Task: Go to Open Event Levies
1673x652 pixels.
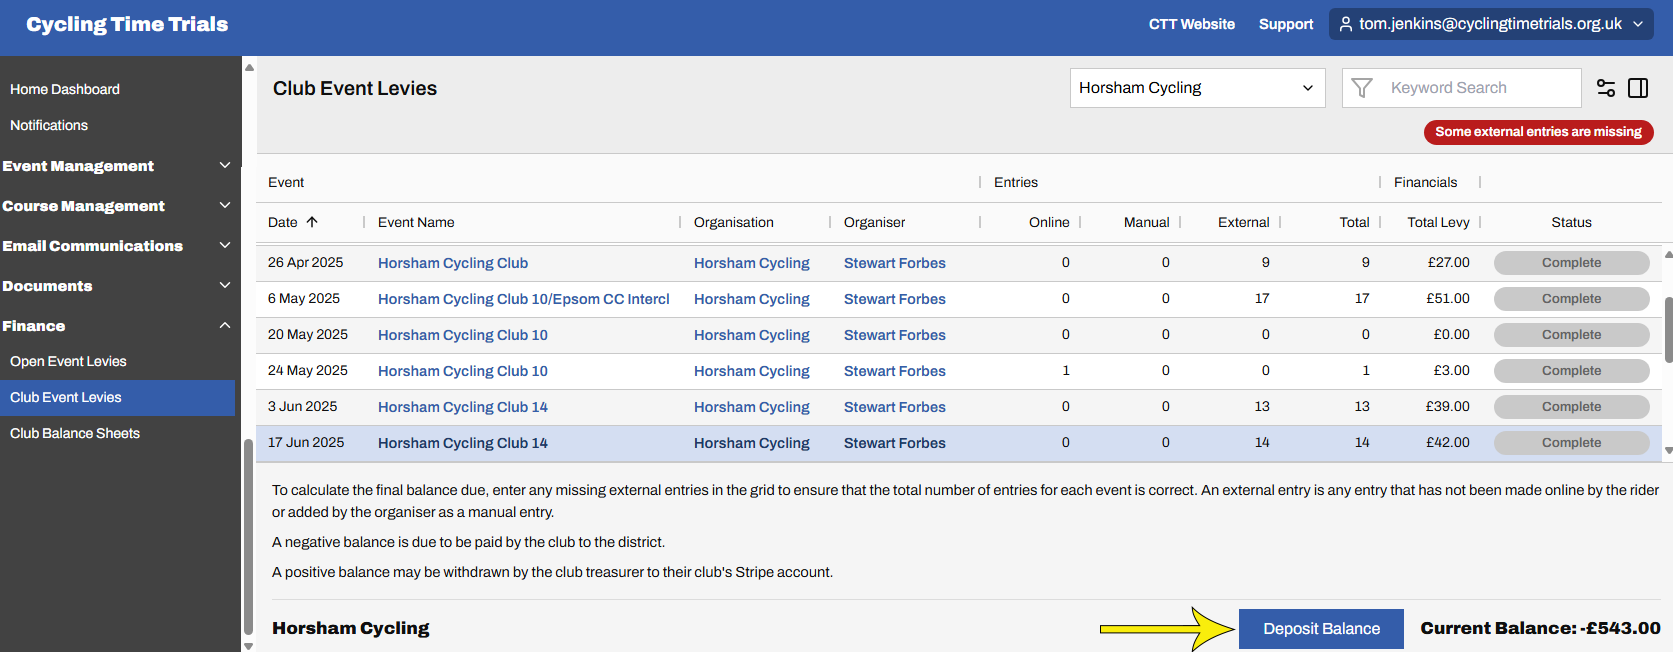Action: click(x=68, y=361)
